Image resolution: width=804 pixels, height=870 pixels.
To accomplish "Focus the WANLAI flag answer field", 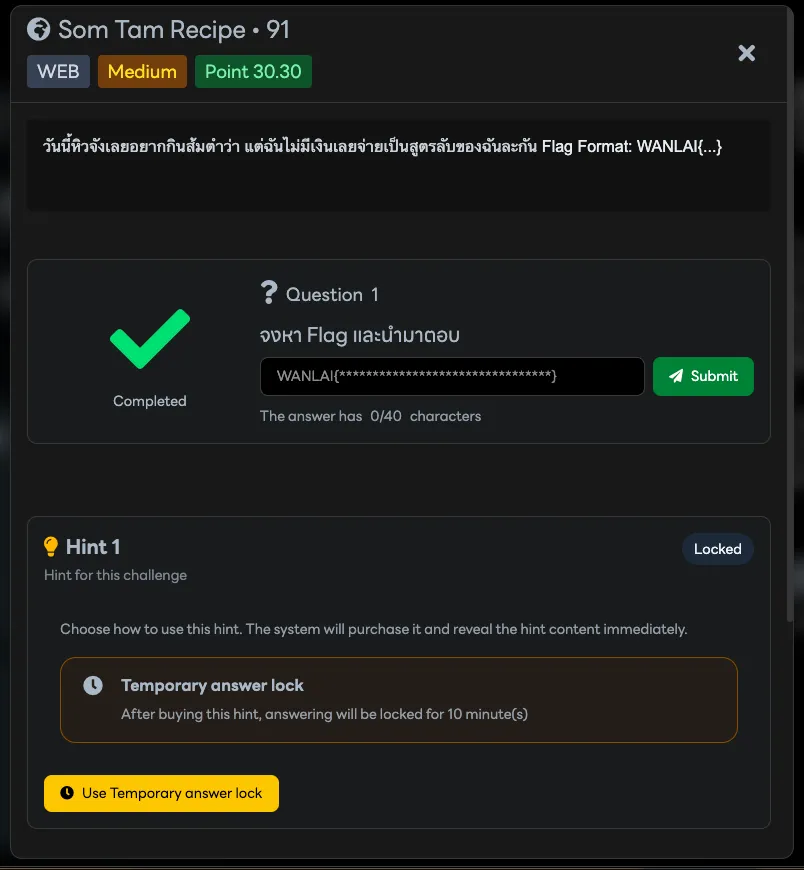I will pos(452,377).
